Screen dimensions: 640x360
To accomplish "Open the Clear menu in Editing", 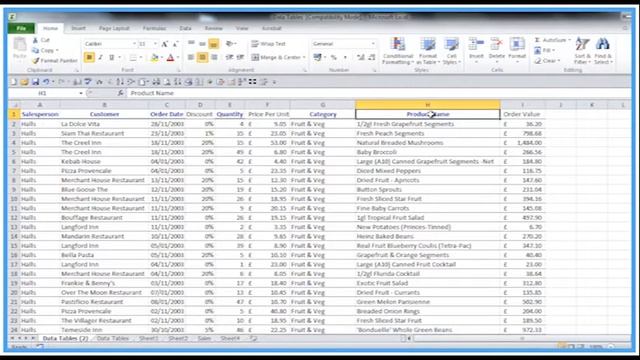I will pyautogui.click(x=547, y=60).
